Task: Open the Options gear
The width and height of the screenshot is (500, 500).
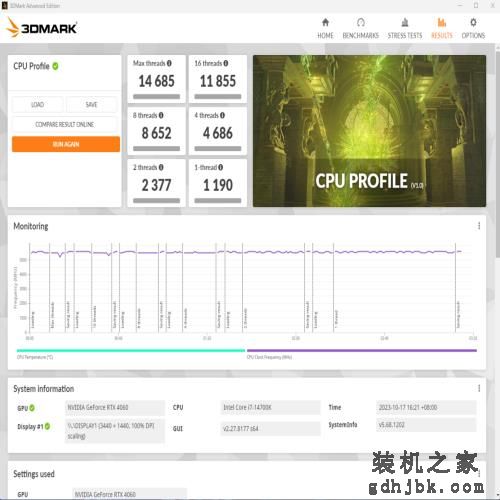Action: click(473, 23)
